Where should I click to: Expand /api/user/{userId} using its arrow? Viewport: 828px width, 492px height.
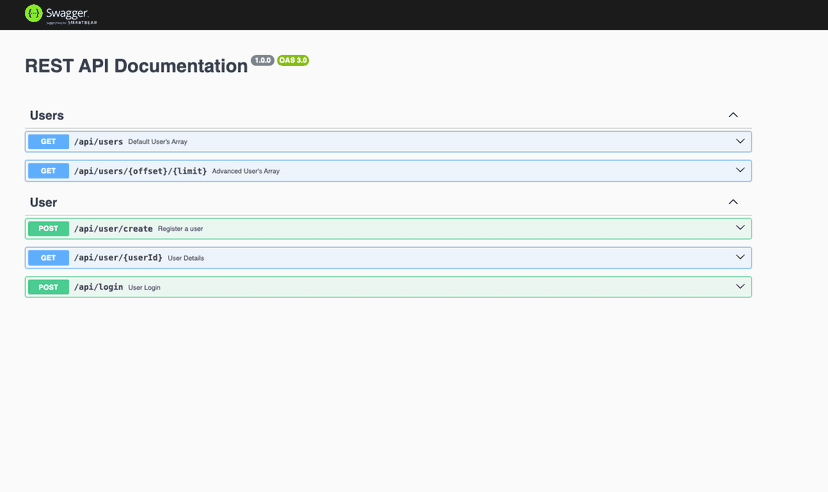(x=740, y=258)
